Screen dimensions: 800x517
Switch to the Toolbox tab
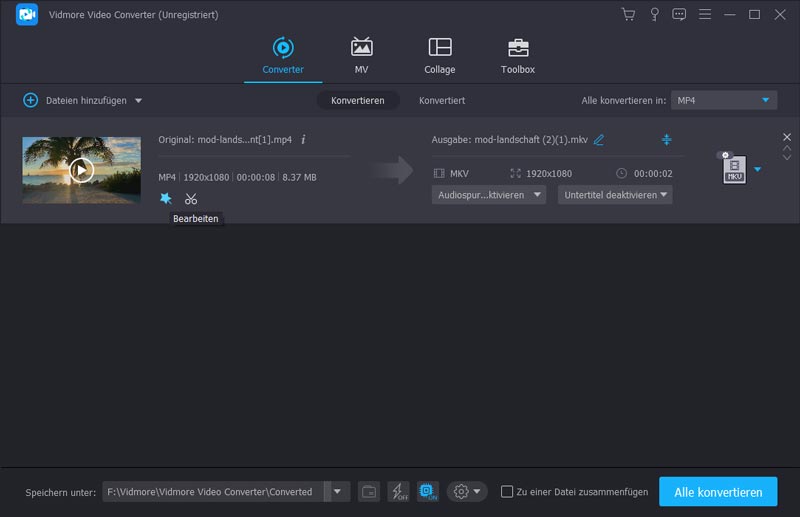coord(517,56)
